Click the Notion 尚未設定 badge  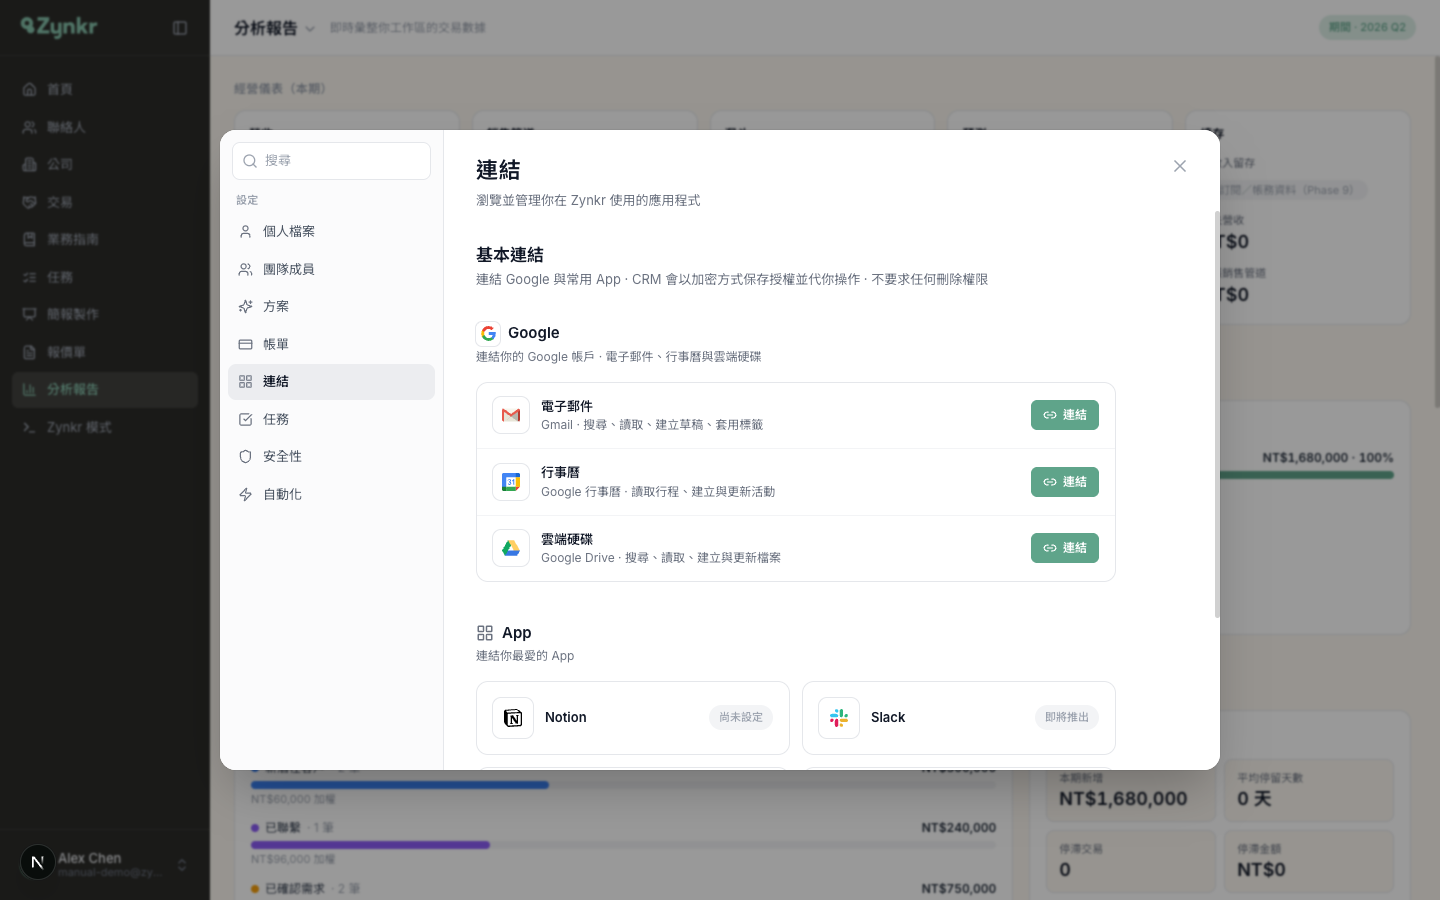[741, 718]
